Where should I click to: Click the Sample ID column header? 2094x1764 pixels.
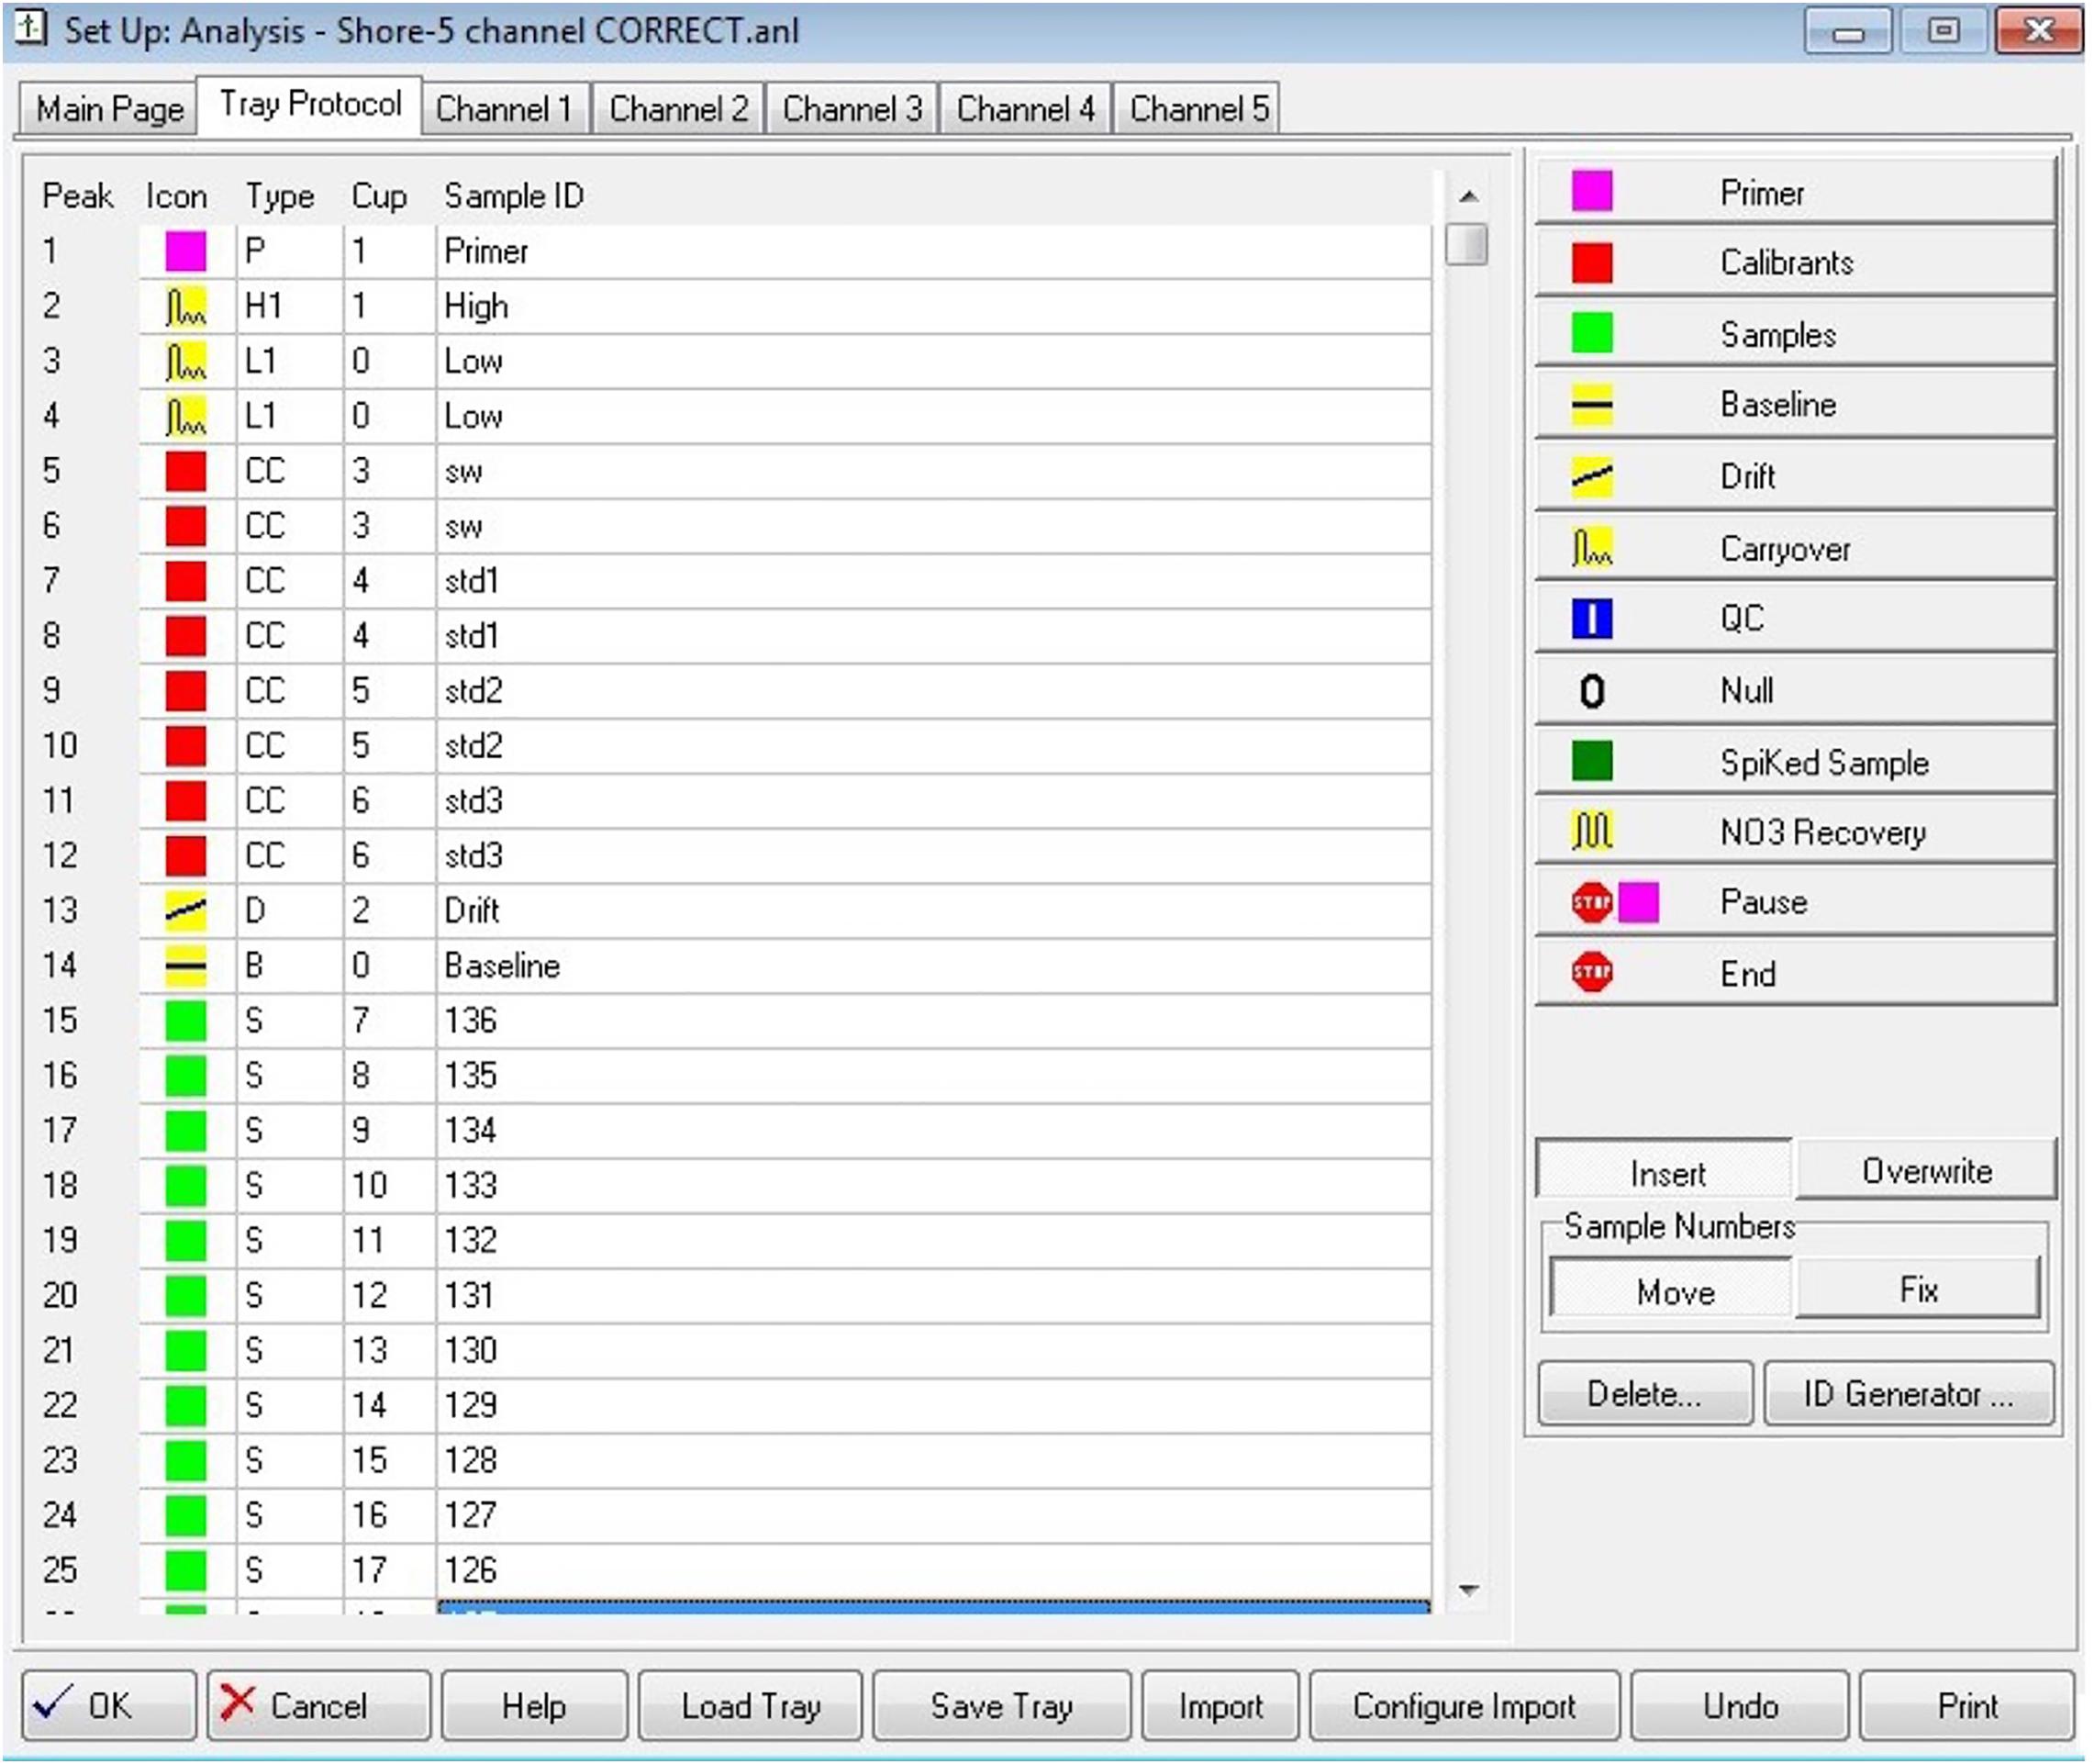[514, 196]
